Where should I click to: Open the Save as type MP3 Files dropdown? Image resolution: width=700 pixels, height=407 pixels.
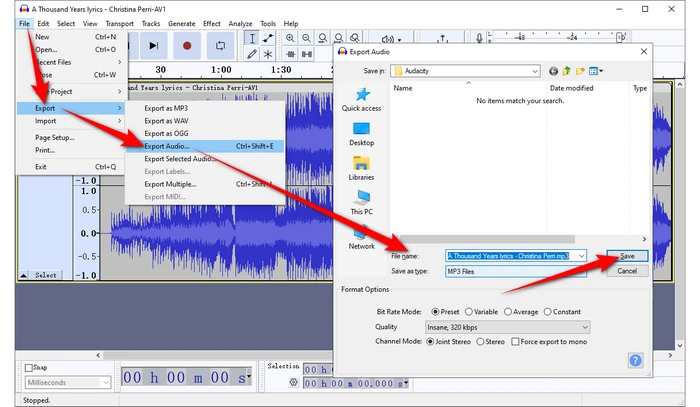click(516, 271)
